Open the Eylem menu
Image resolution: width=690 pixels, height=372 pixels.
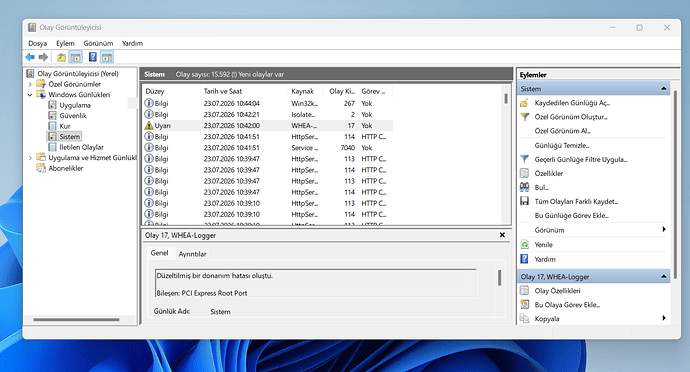65,43
